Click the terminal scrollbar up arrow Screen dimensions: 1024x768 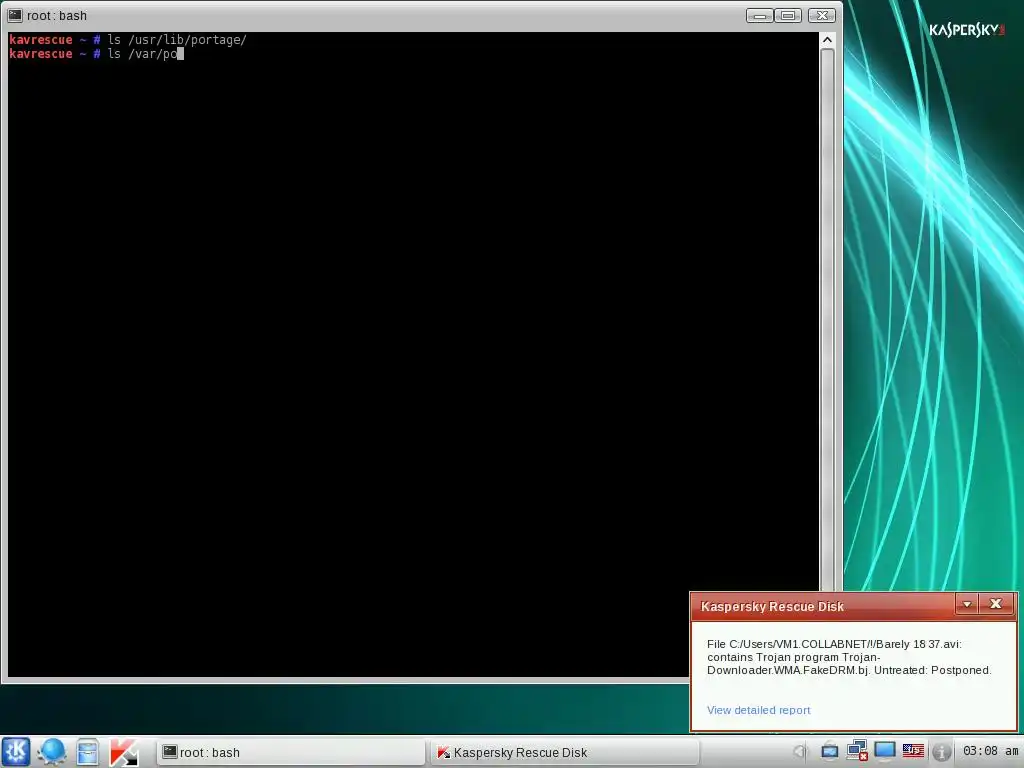[x=827, y=40]
